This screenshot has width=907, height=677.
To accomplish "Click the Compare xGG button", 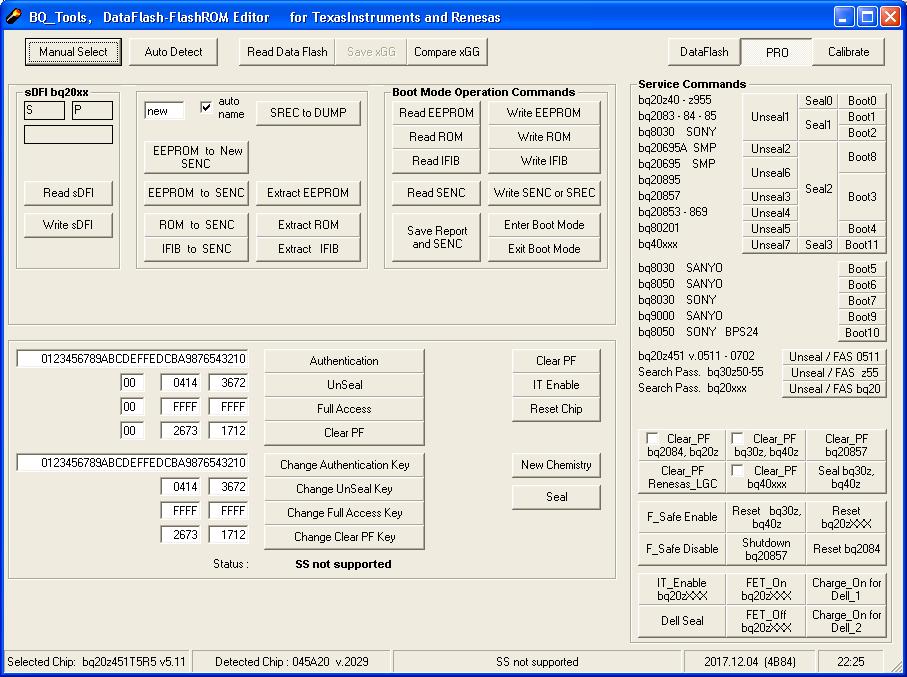I will point(447,52).
